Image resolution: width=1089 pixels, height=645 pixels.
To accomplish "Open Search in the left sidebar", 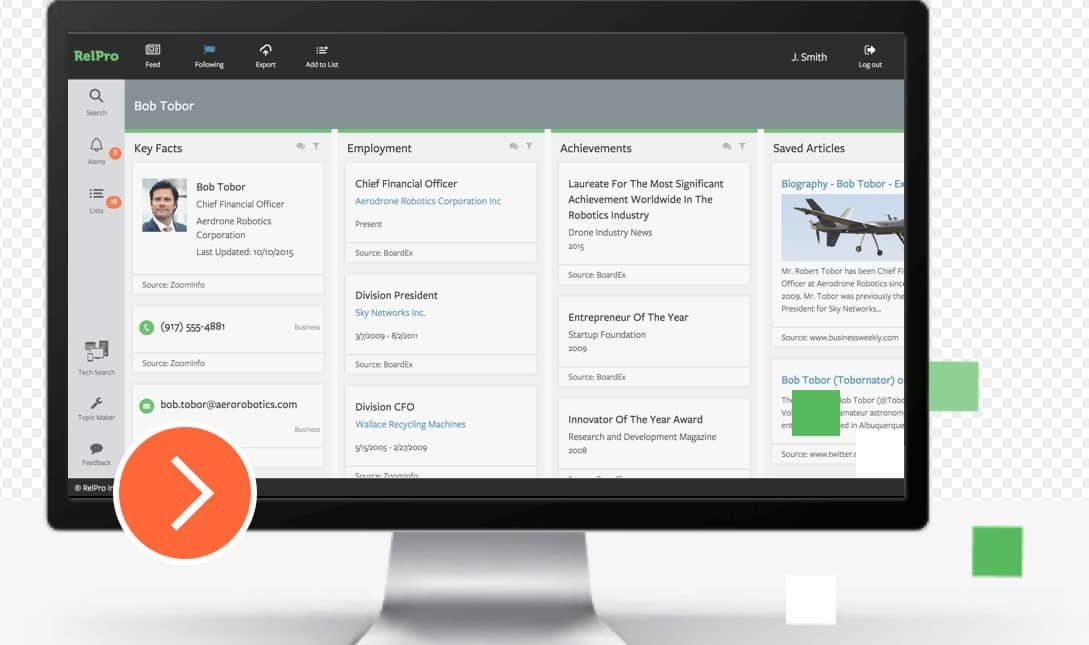I will (96, 96).
